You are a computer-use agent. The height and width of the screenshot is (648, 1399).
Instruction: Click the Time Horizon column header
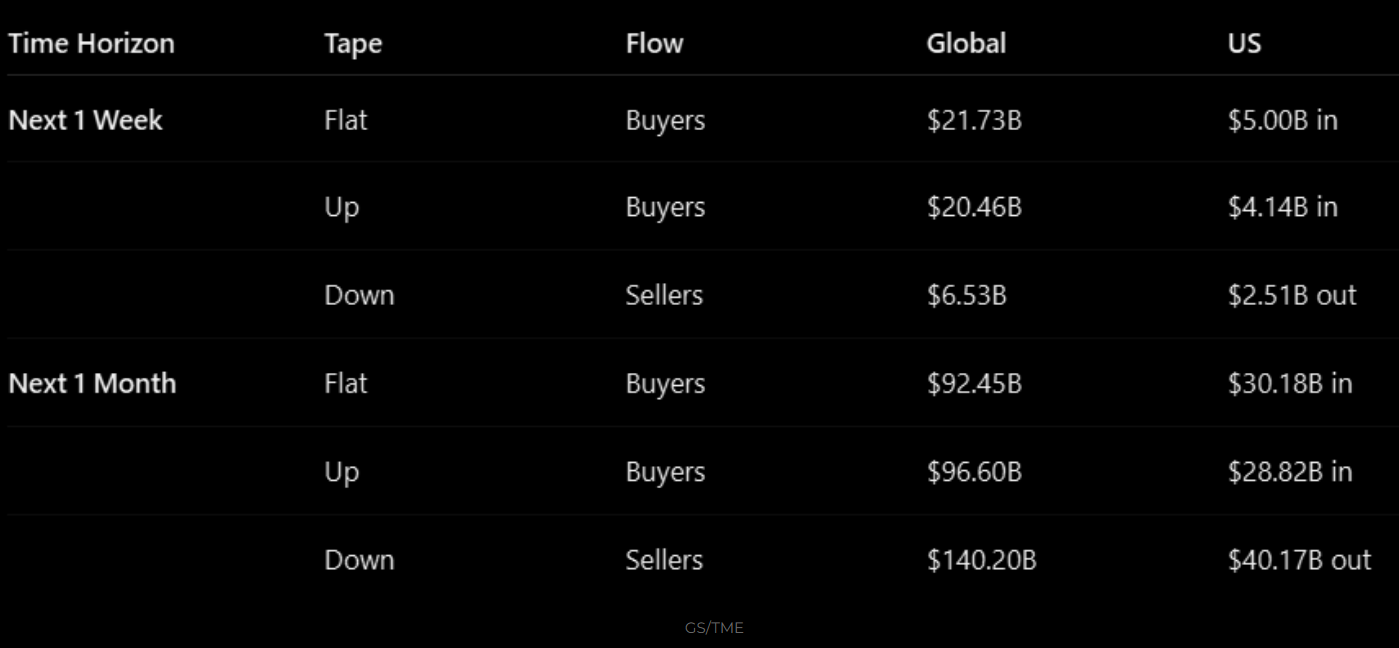coord(91,44)
